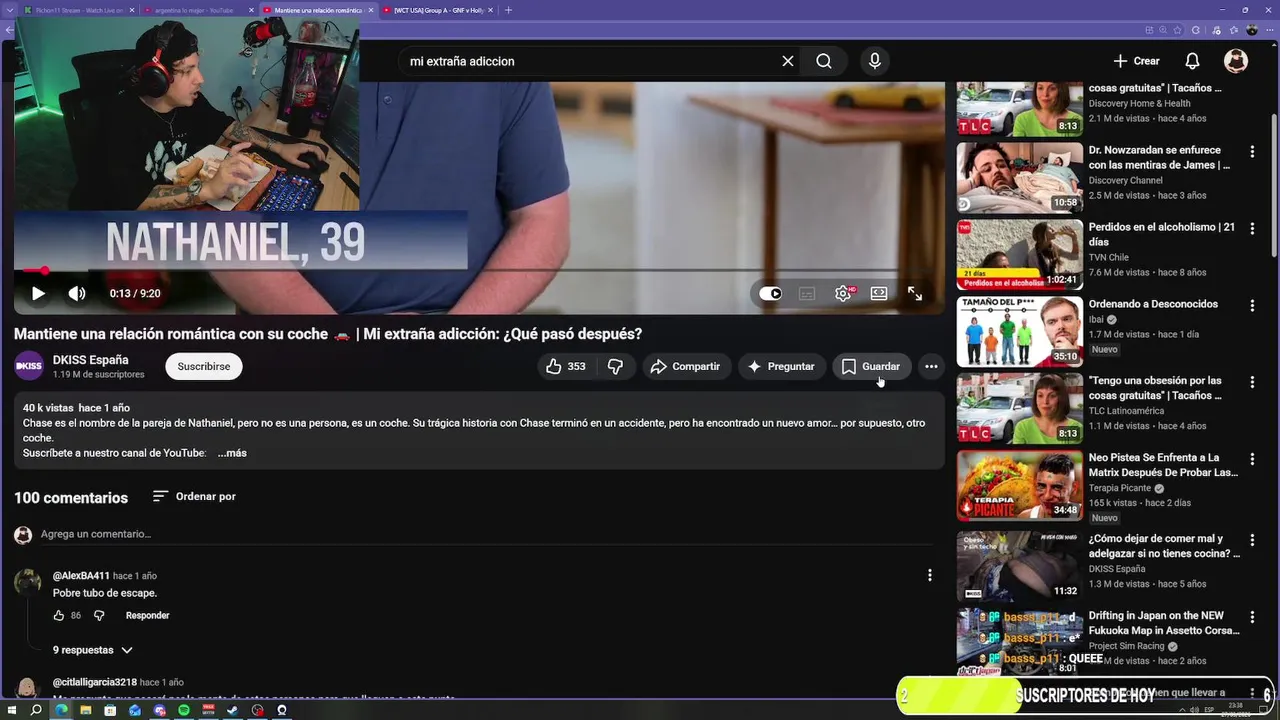Click the Preguntar button
The width and height of the screenshot is (1280, 720).
pyautogui.click(x=781, y=366)
